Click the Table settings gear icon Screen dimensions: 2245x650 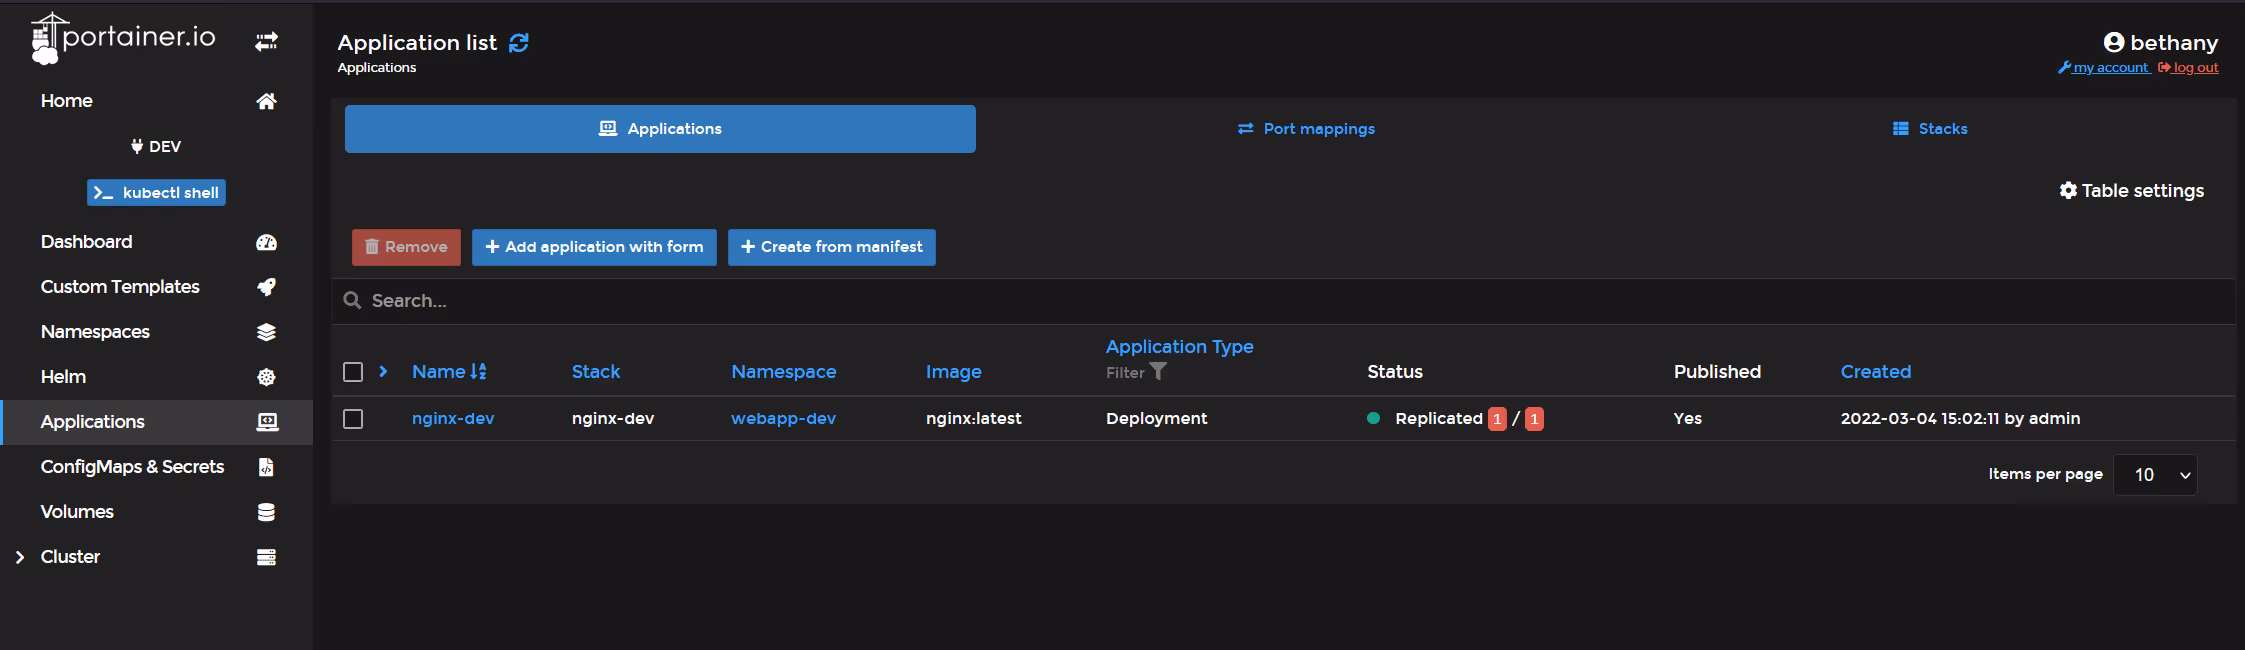pos(2068,190)
